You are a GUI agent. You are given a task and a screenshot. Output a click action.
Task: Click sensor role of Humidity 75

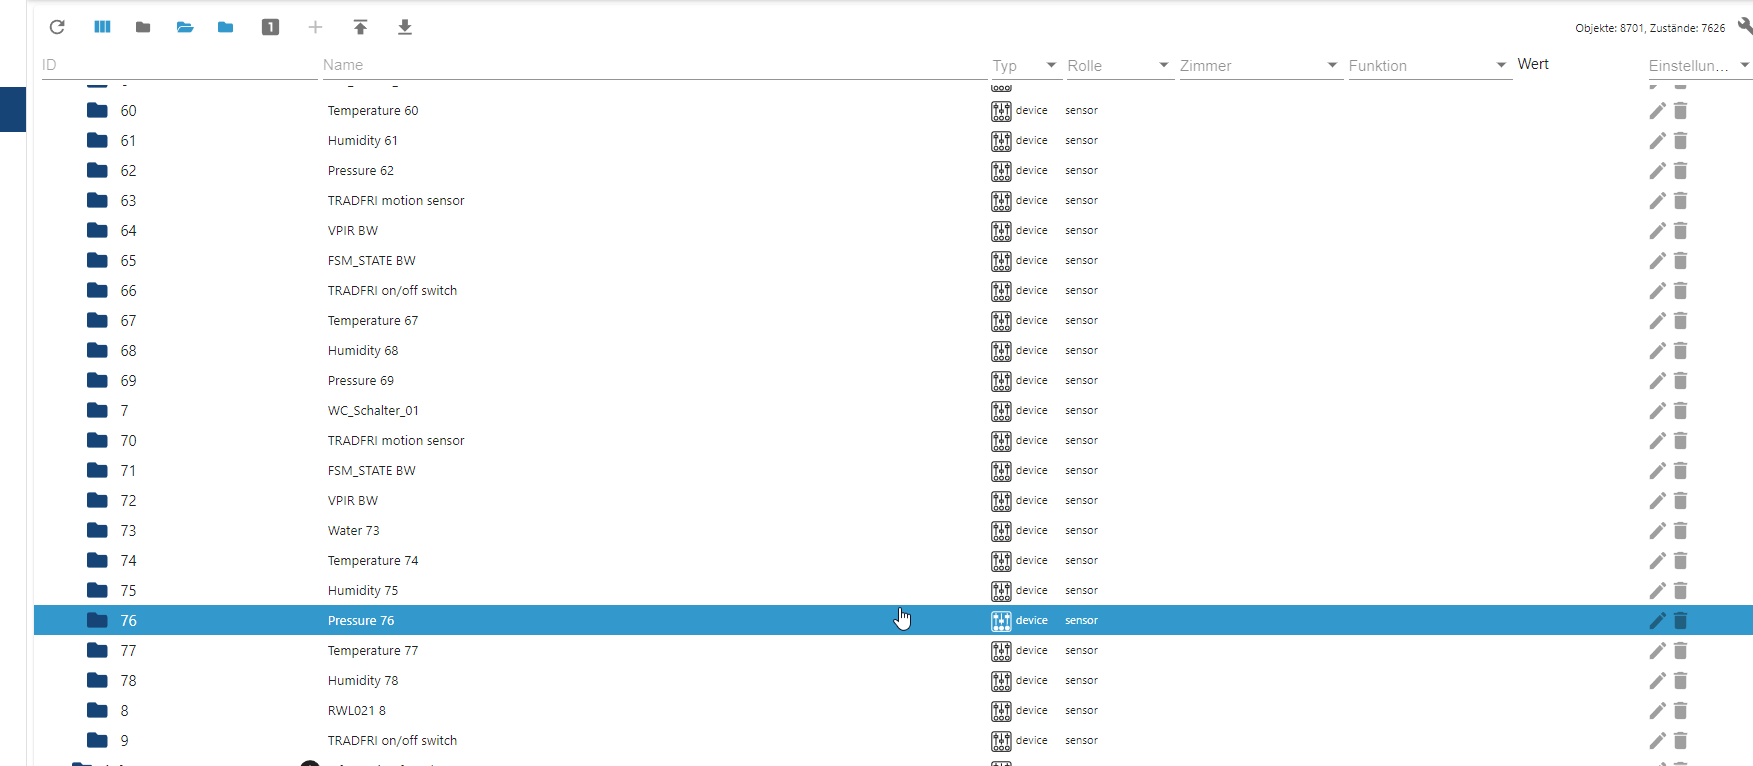coord(1081,590)
